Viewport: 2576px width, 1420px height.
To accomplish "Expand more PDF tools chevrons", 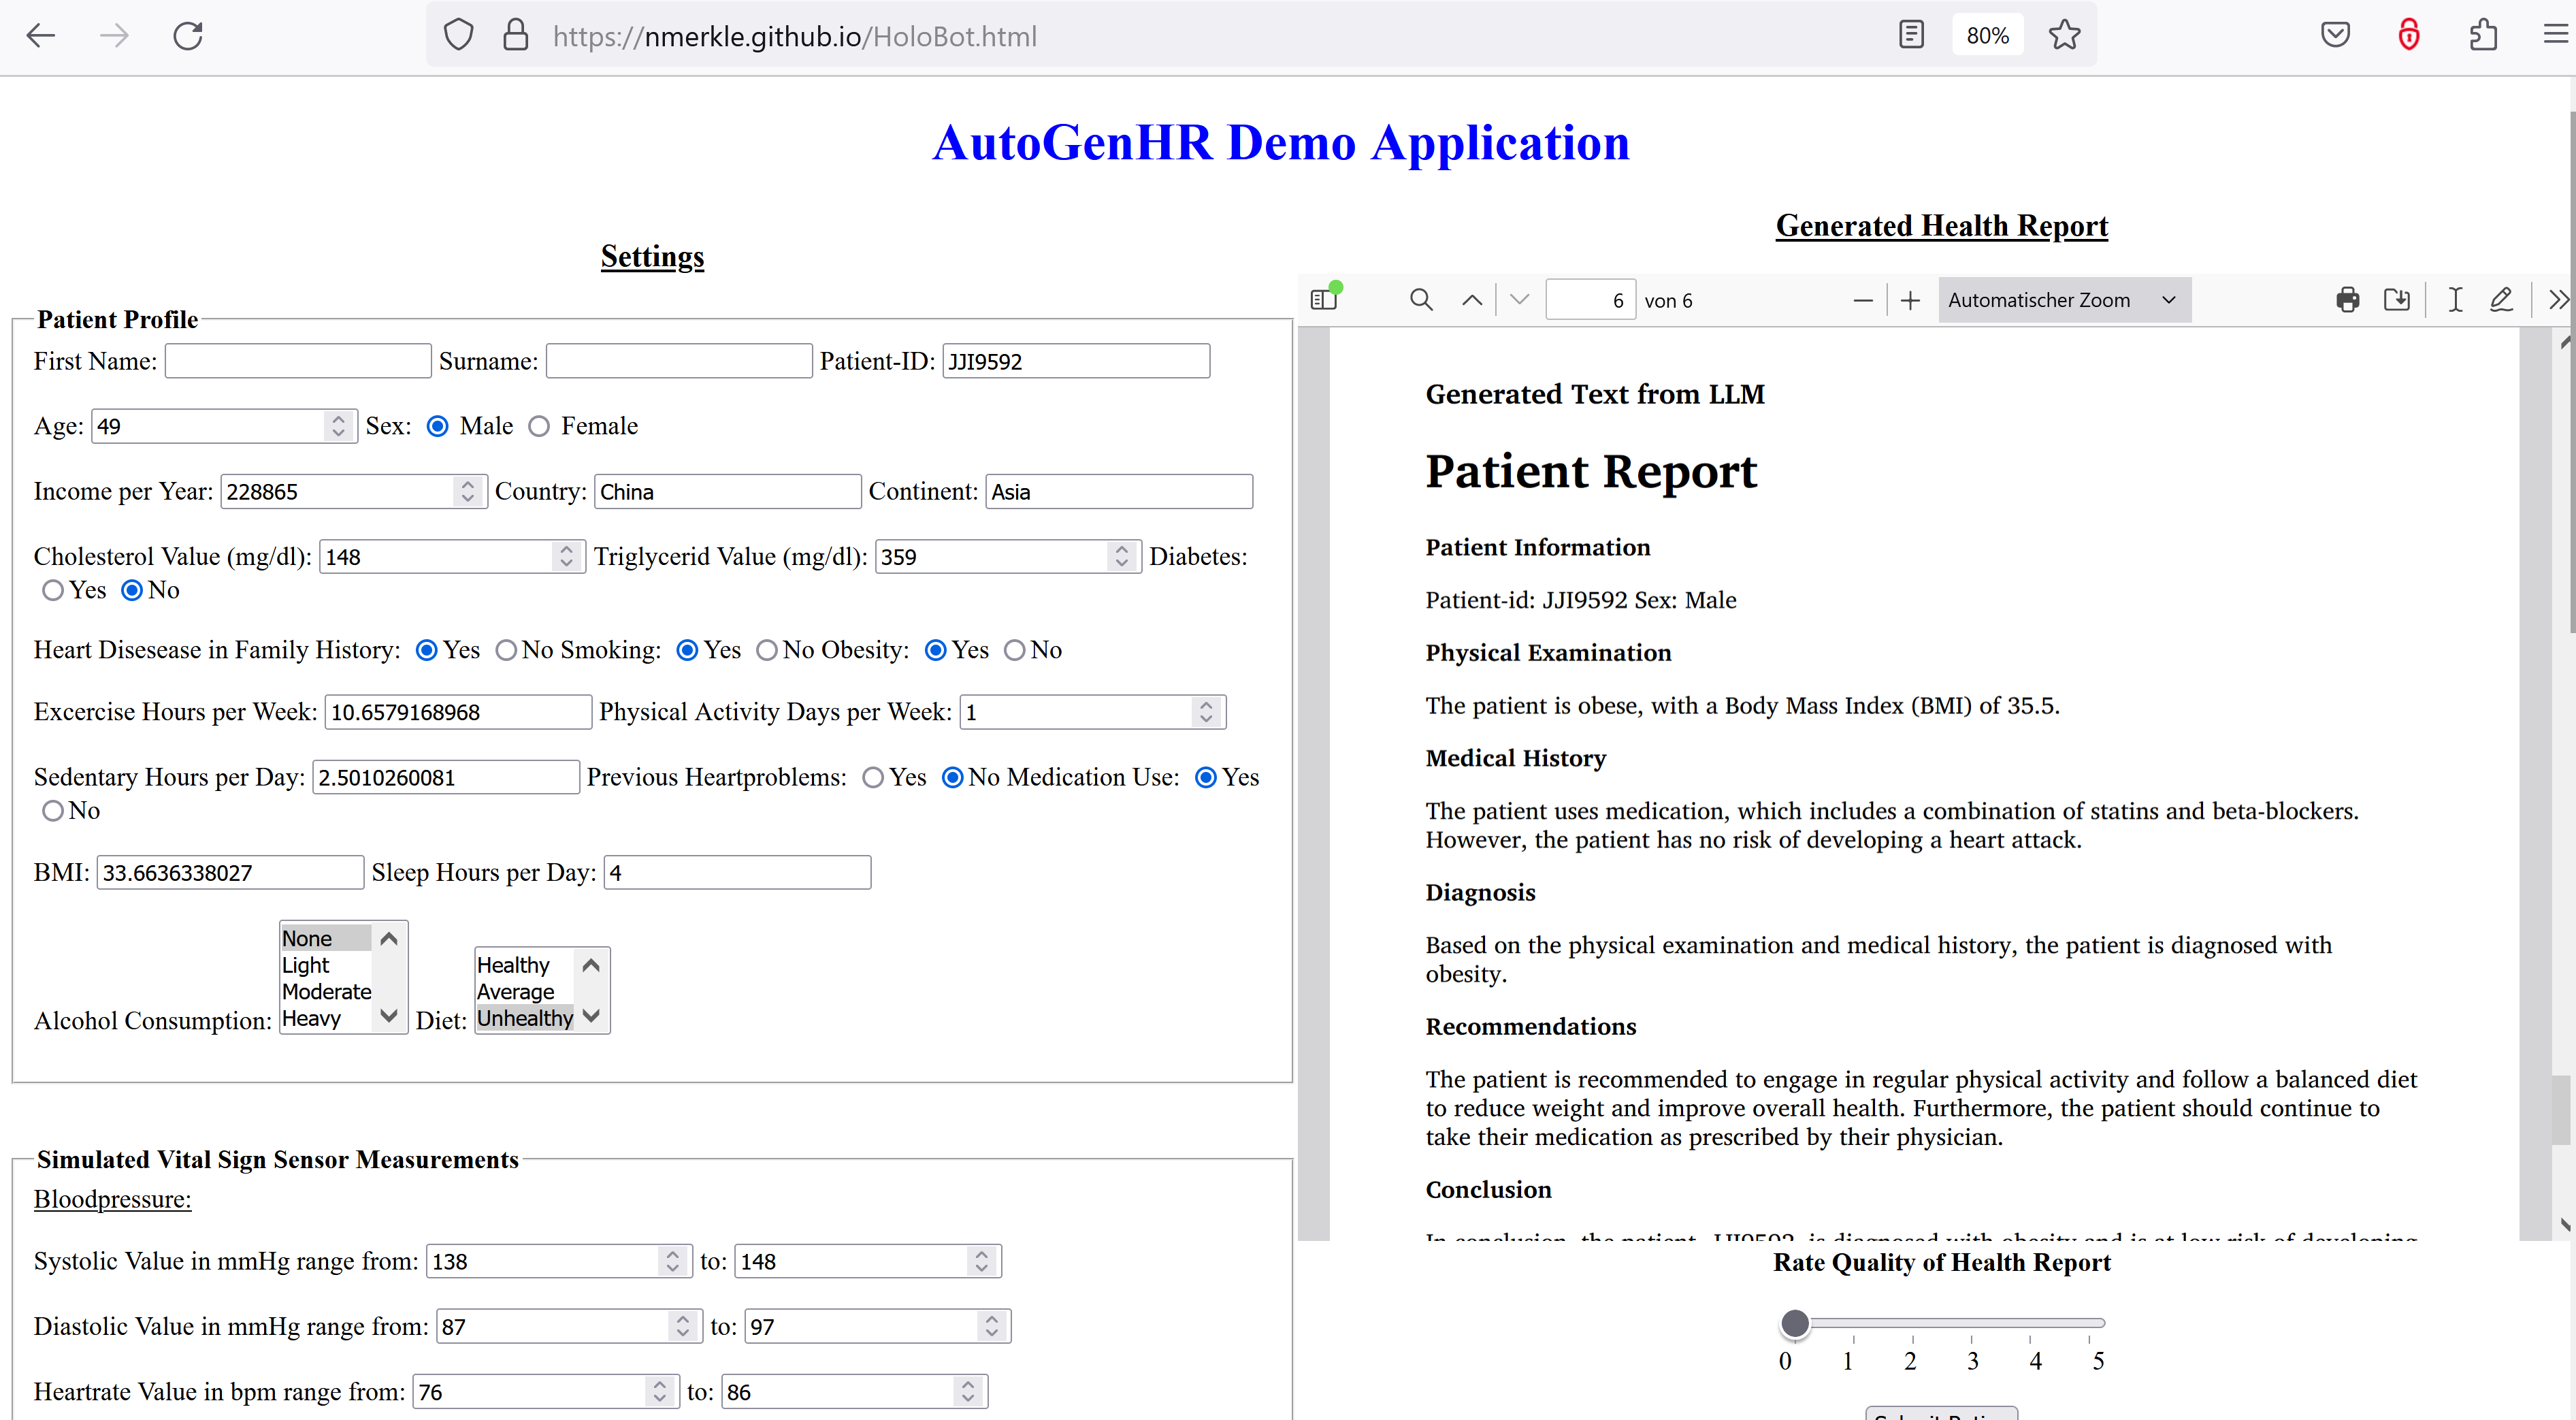I will 2557,300.
